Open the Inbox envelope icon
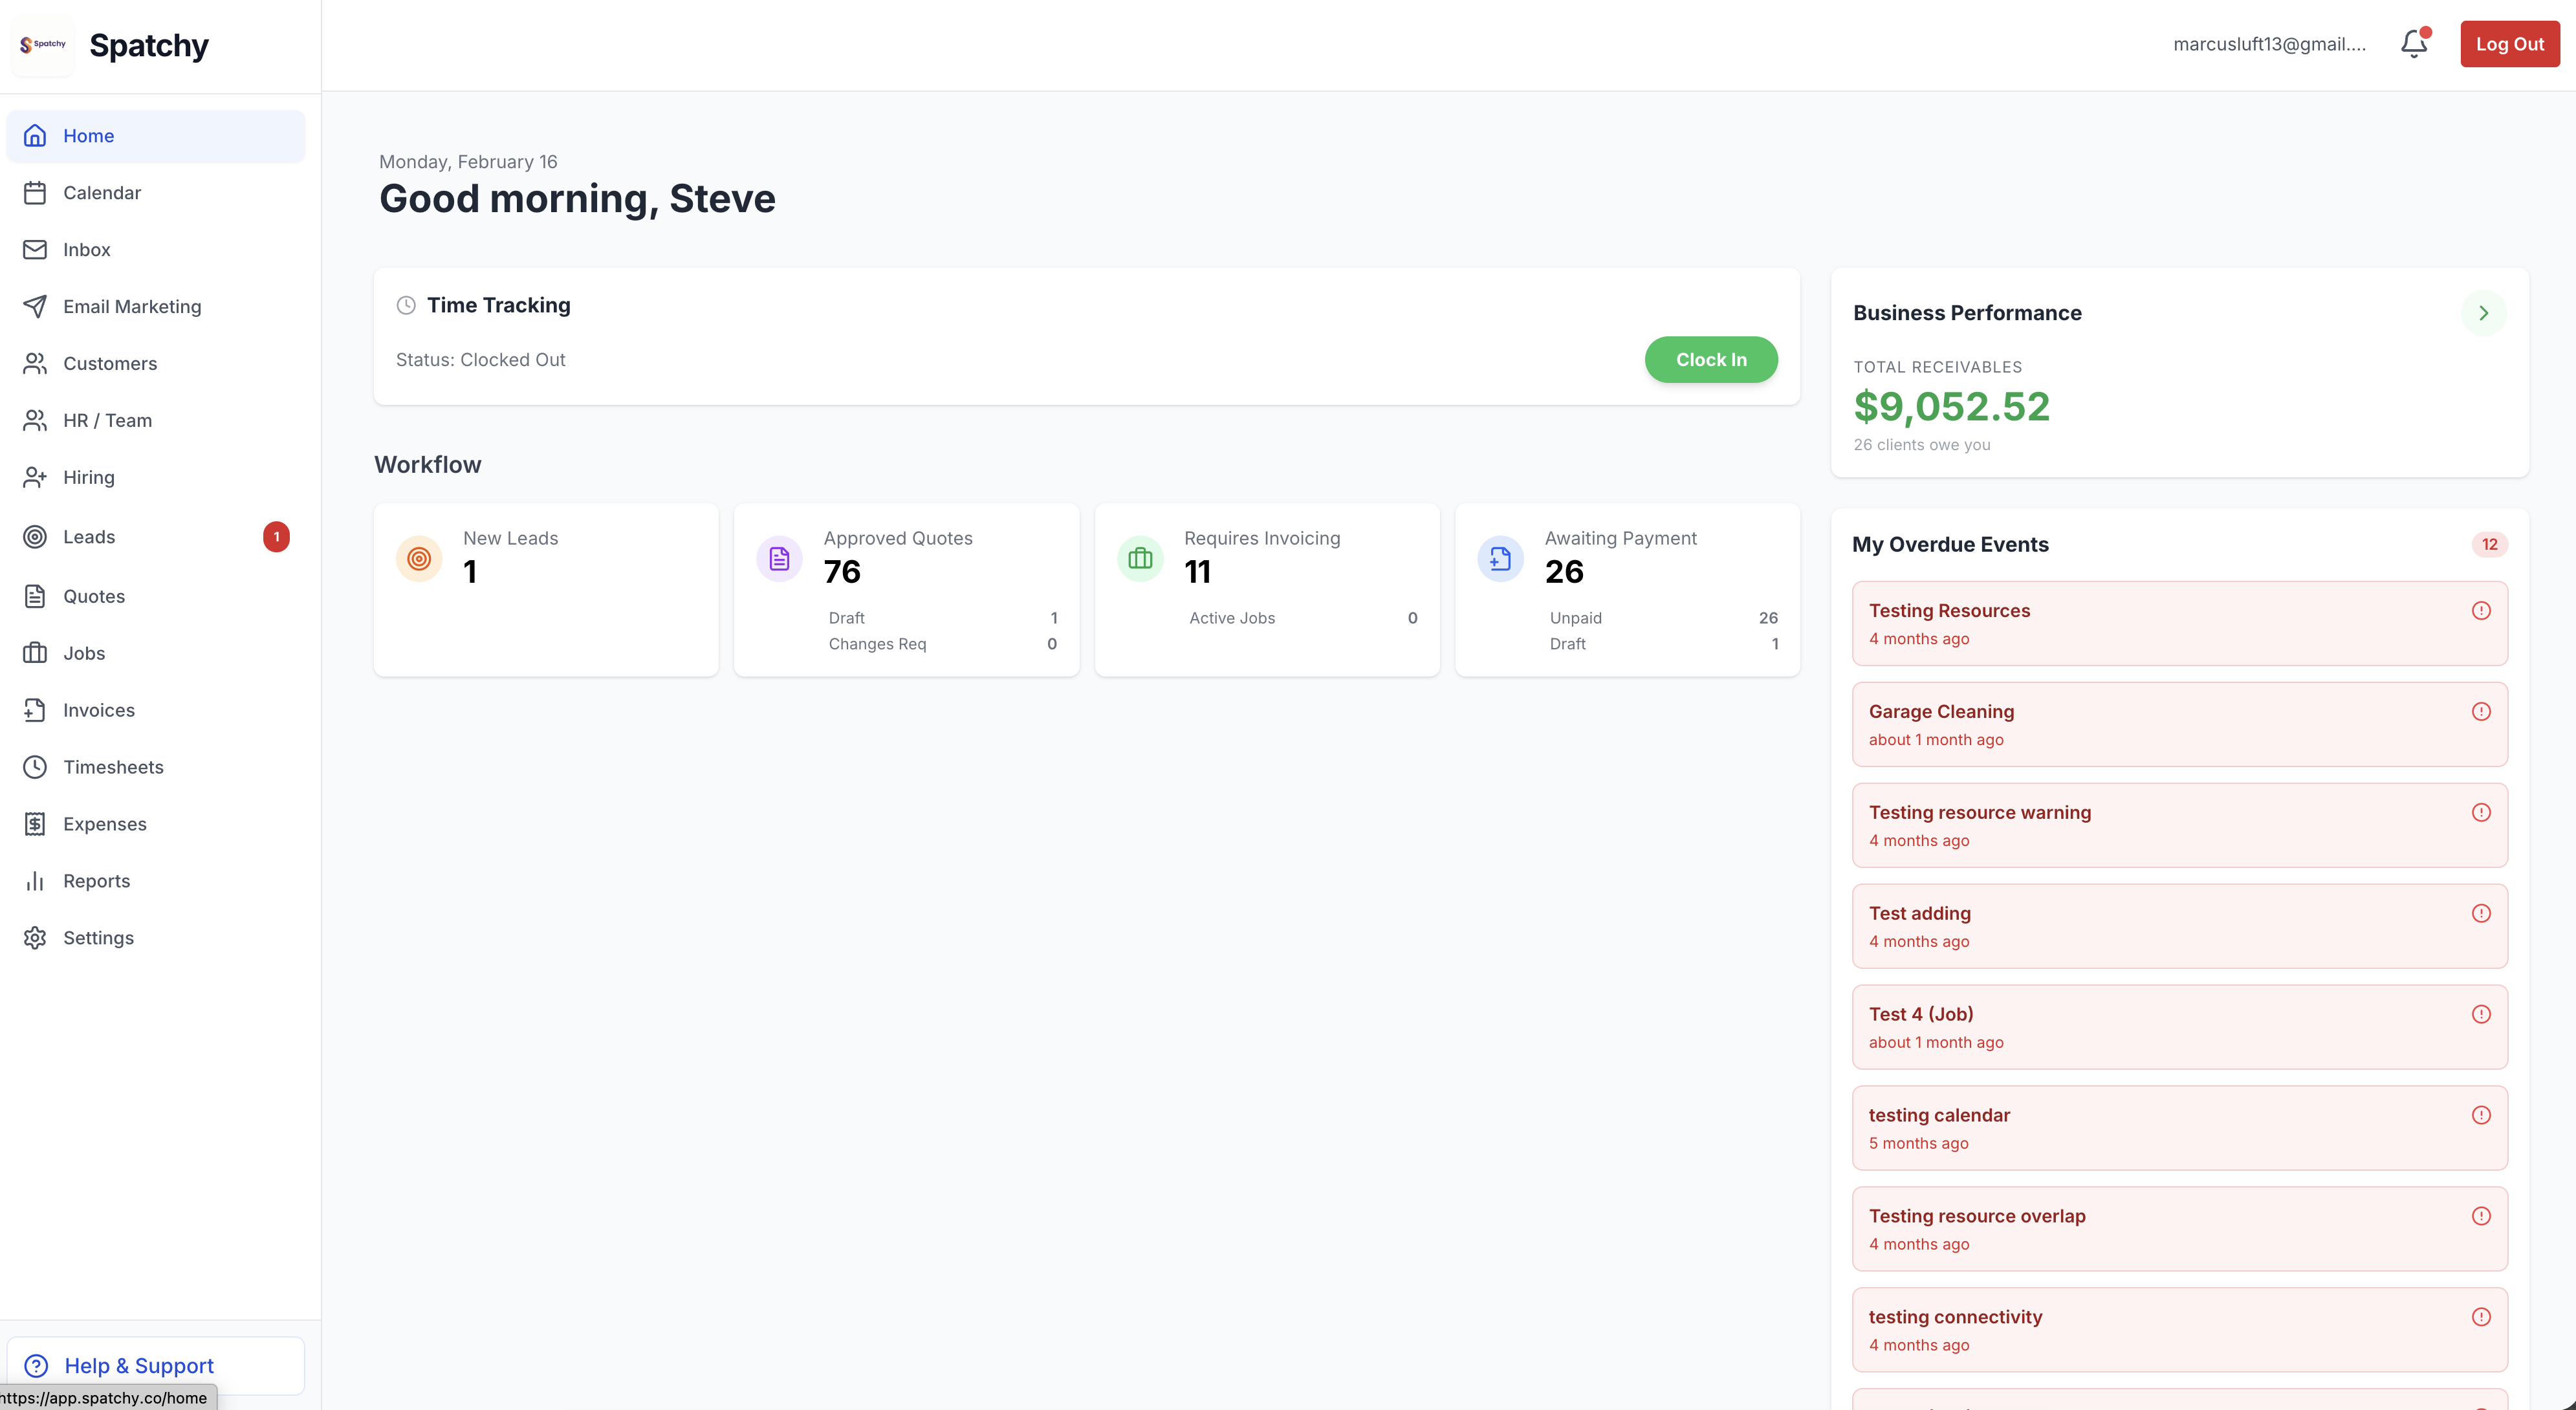The width and height of the screenshot is (2576, 1410). pyautogui.click(x=35, y=250)
